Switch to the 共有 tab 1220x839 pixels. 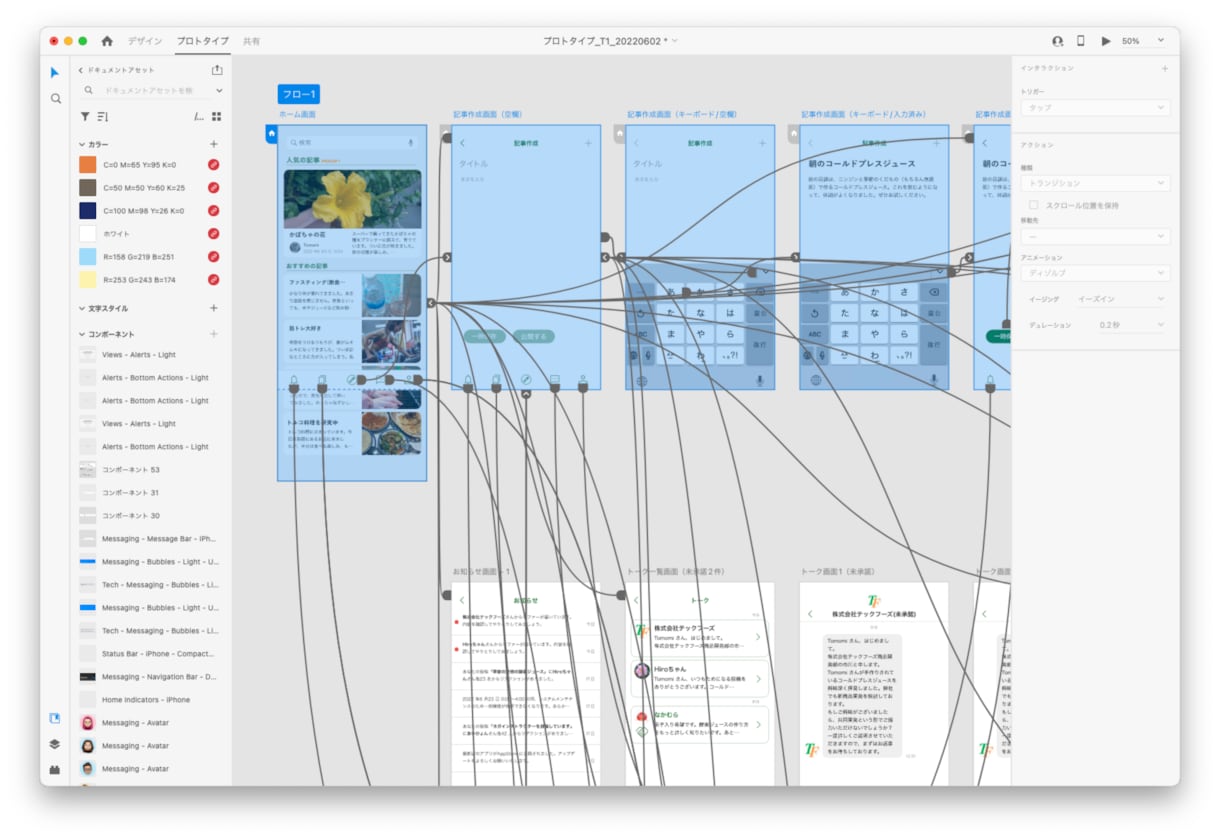tap(251, 41)
